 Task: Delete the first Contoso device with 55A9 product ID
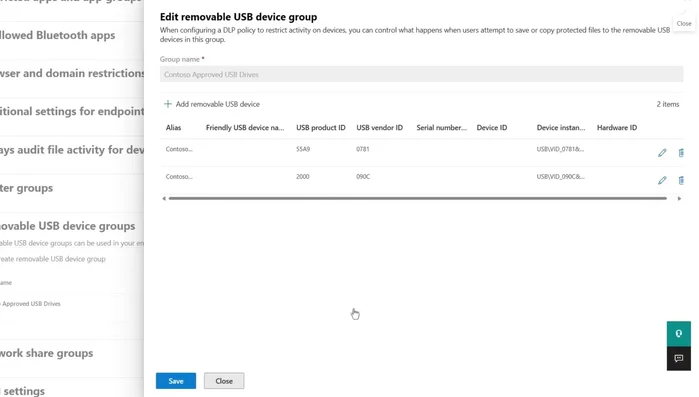(681, 153)
